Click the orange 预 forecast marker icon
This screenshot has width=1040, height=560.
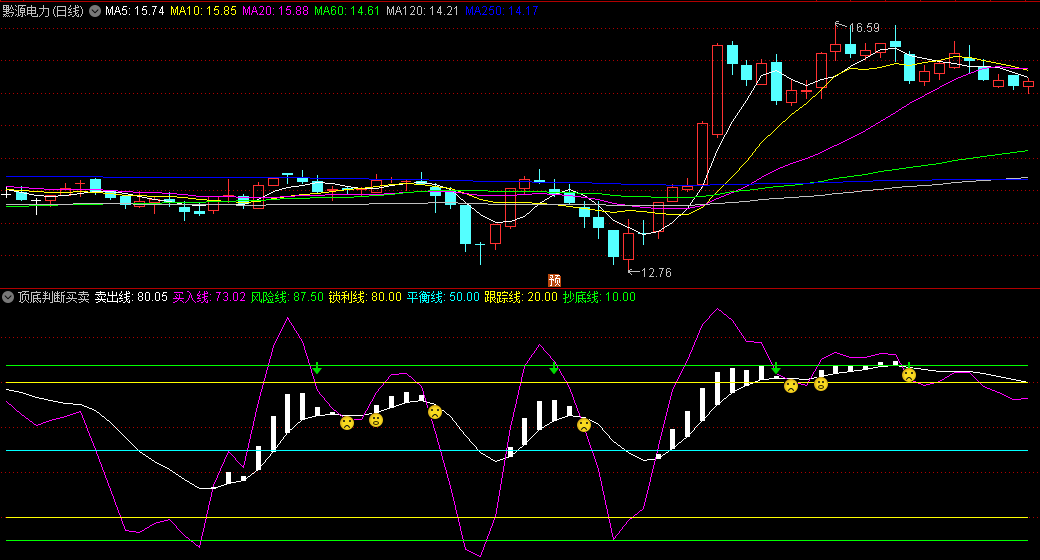point(554,279)
